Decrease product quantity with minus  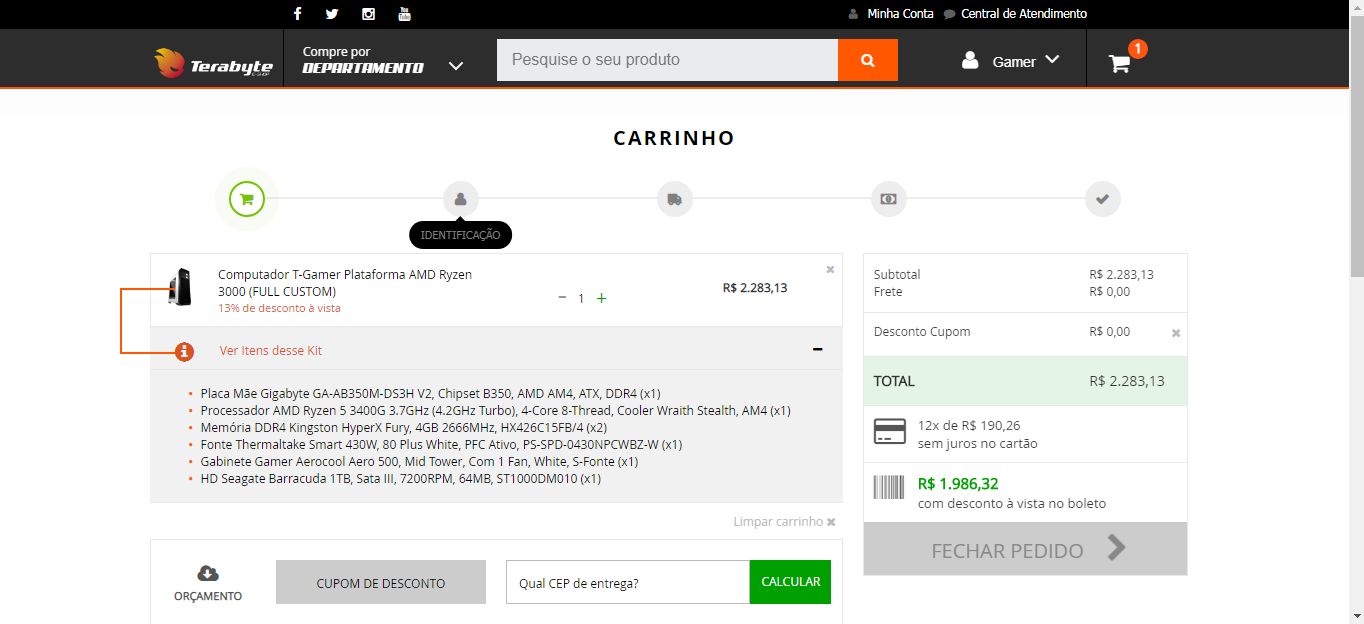562,298
